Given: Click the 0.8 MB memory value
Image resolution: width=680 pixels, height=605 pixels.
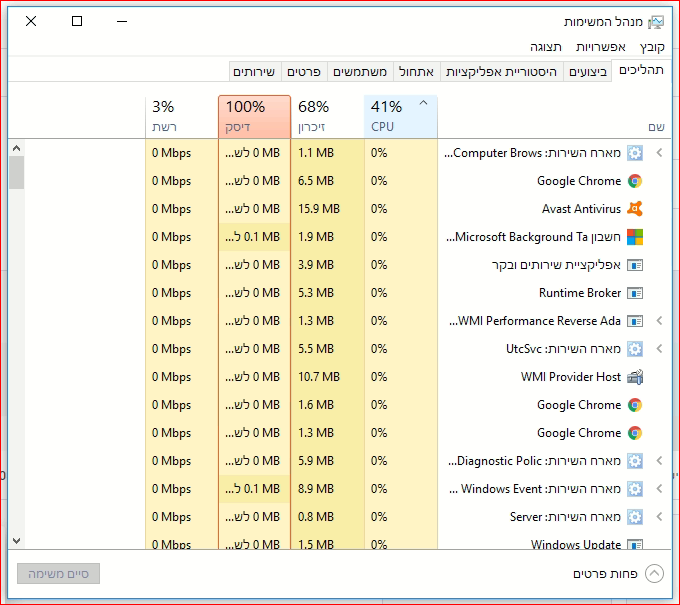Looking at the screenshot, I should coord(316,517).
